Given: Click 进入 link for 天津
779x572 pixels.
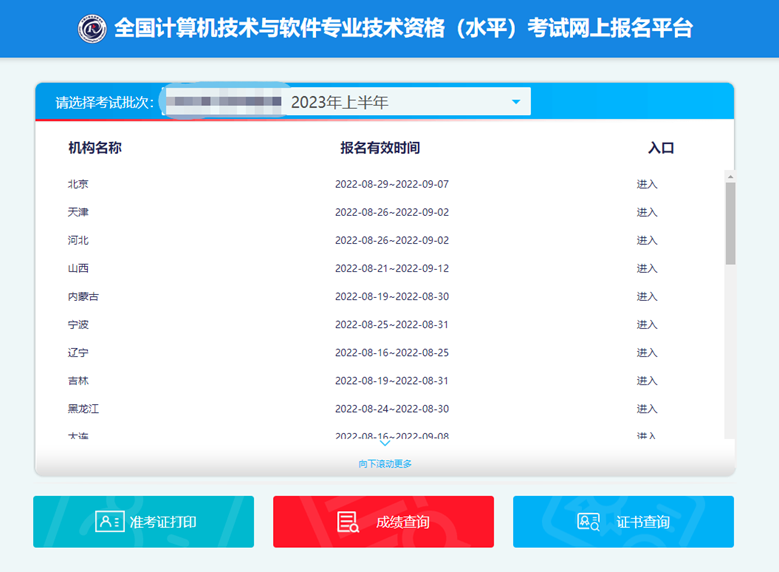Looking at the screenshot, I should 647,212.
